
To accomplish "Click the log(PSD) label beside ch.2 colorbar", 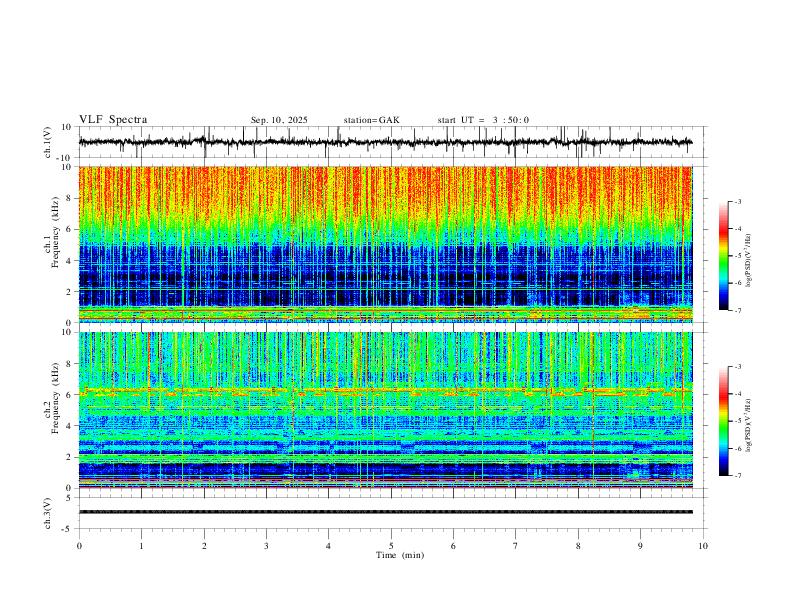I will pyautogui.click(x=748, y=426).
